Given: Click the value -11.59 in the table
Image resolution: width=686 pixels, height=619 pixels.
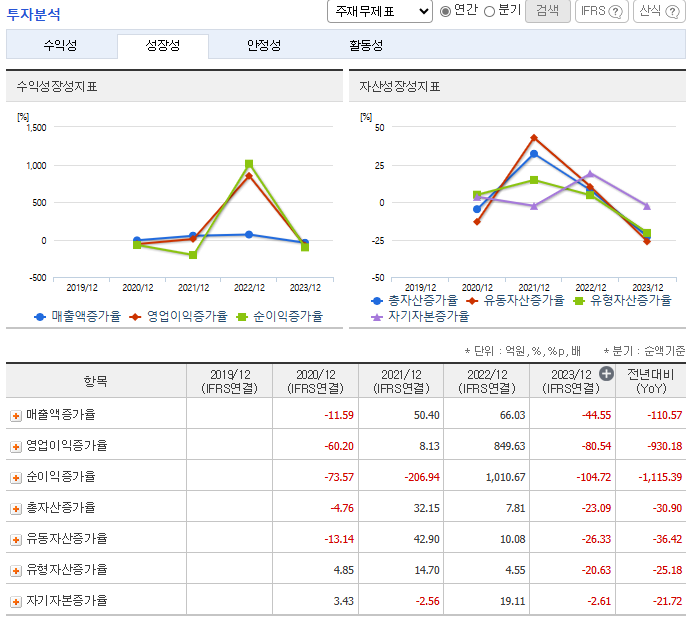Looking at the screenshot, I should 339,416.
